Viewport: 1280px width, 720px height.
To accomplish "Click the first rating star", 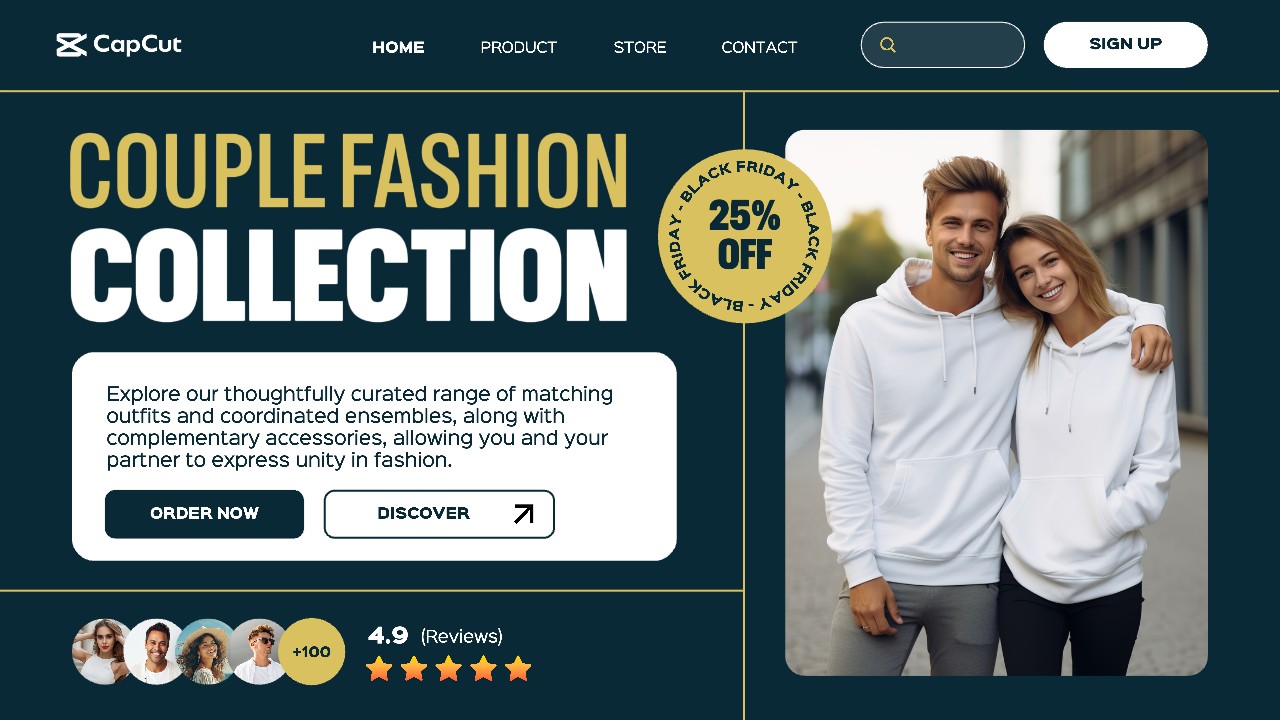I will pyautogui.click(x=379, y=668).
